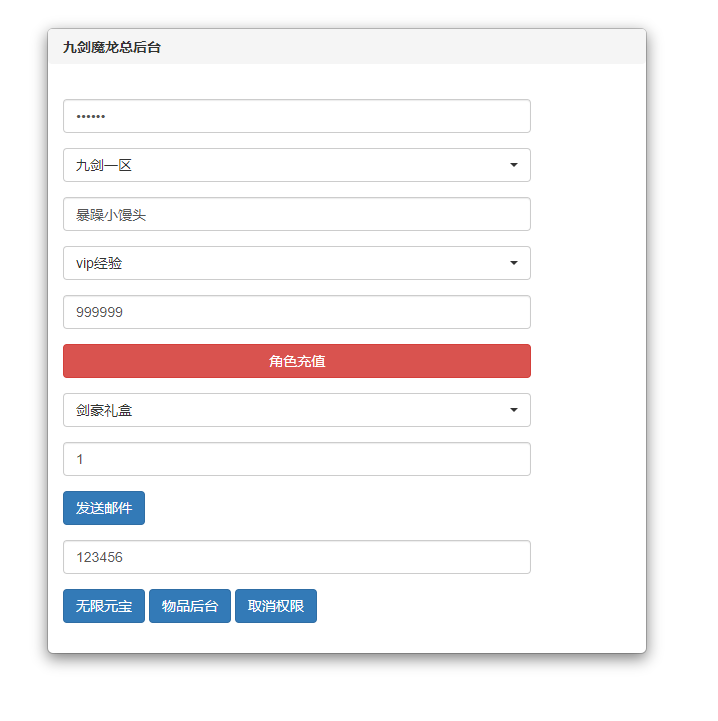The height and width of the screenshot is (721, 718).
Task: Click the 九剑一区 text in the selector
Action: coord(104,165)
